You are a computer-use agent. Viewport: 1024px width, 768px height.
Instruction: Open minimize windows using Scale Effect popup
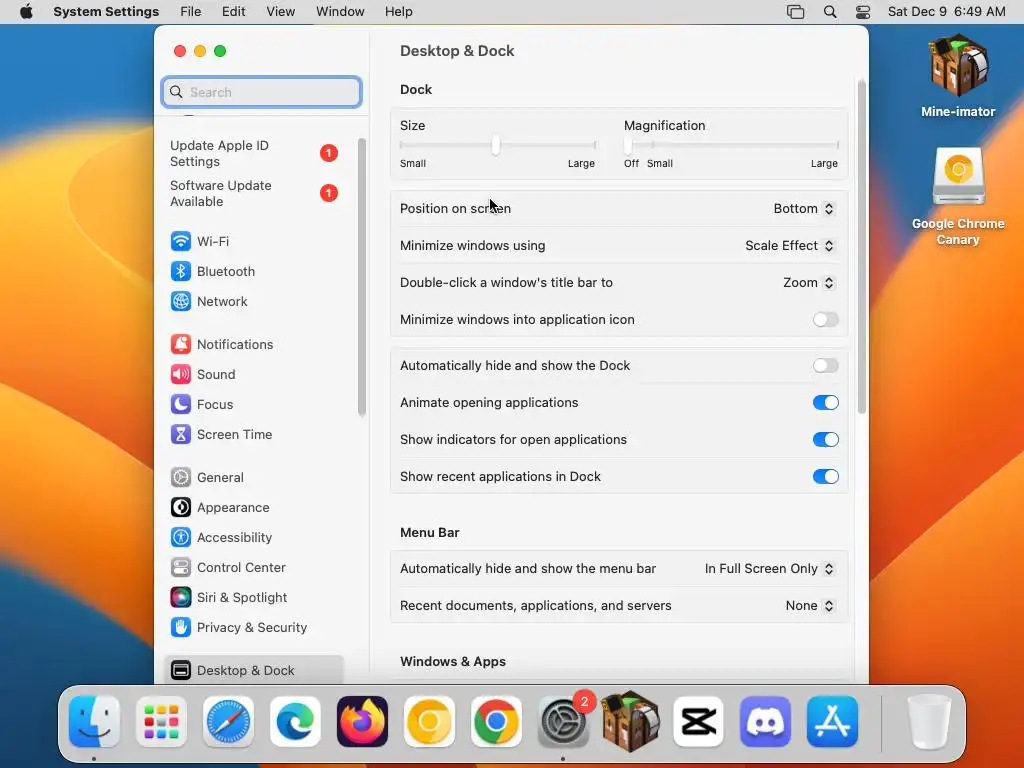[x=790, y=246]
